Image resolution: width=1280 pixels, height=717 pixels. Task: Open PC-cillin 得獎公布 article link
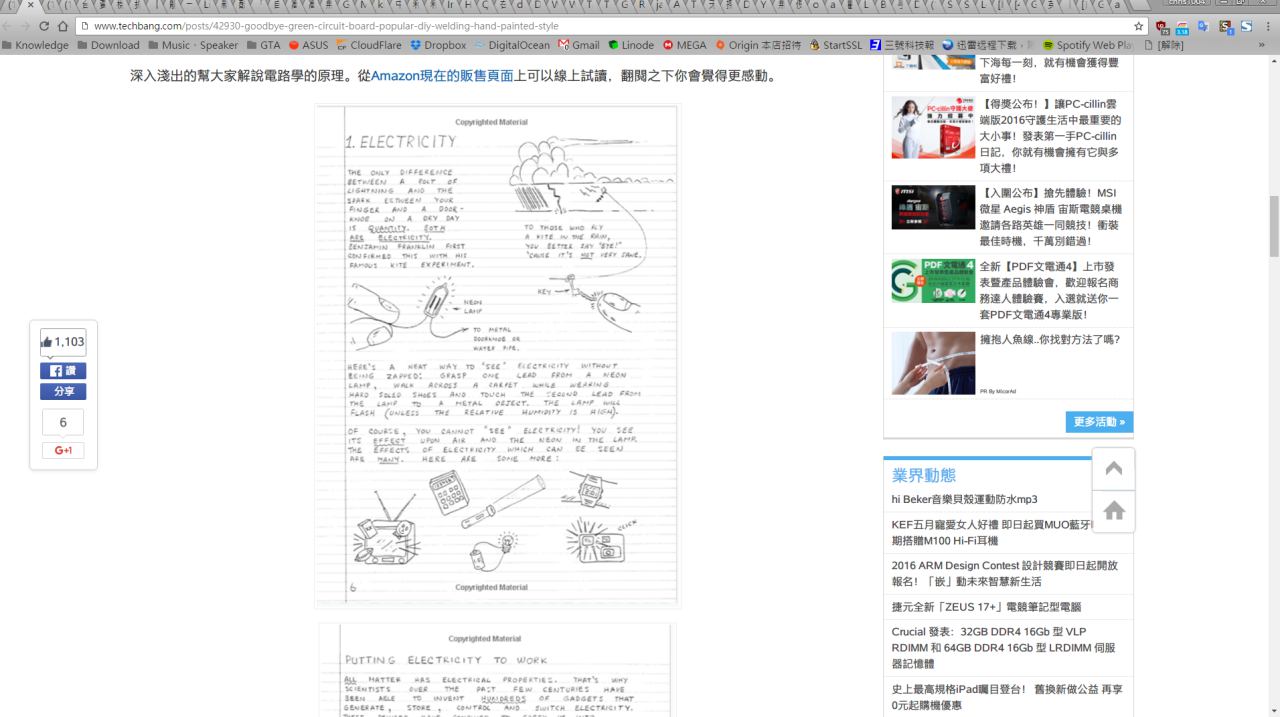pyautogui.click(x=1050, y=136)
